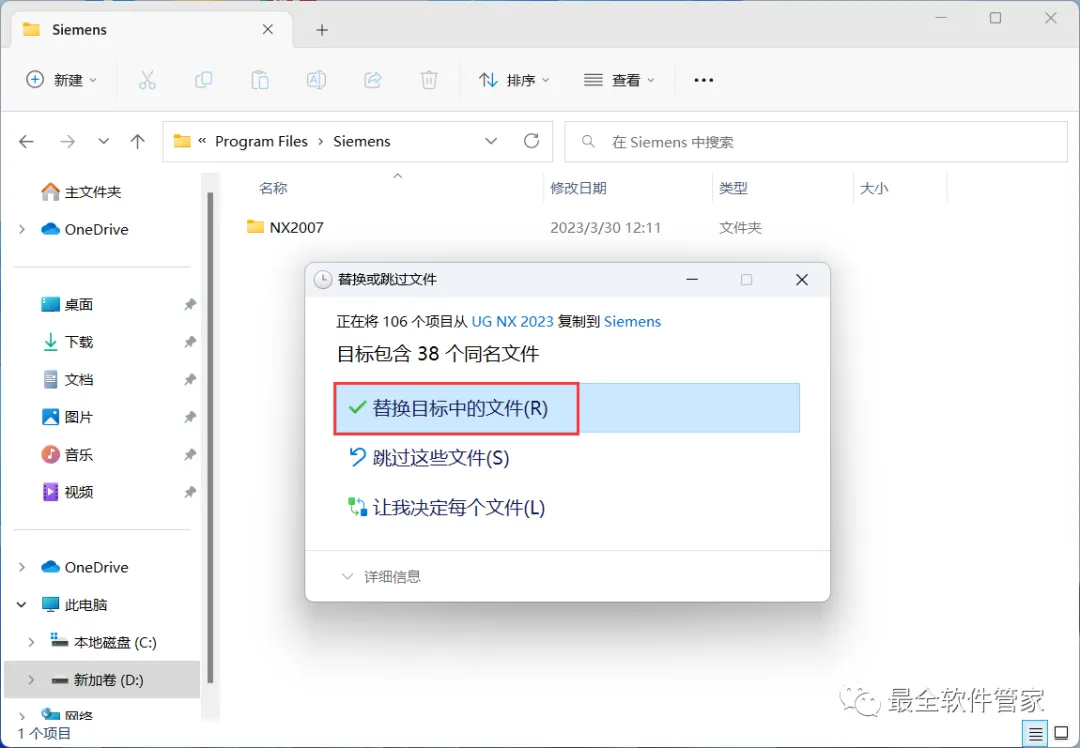Open the 新建 new item dropdown
Viewport: 1080px width, 748px height.
pyautogui.click(x=61, y=80)
